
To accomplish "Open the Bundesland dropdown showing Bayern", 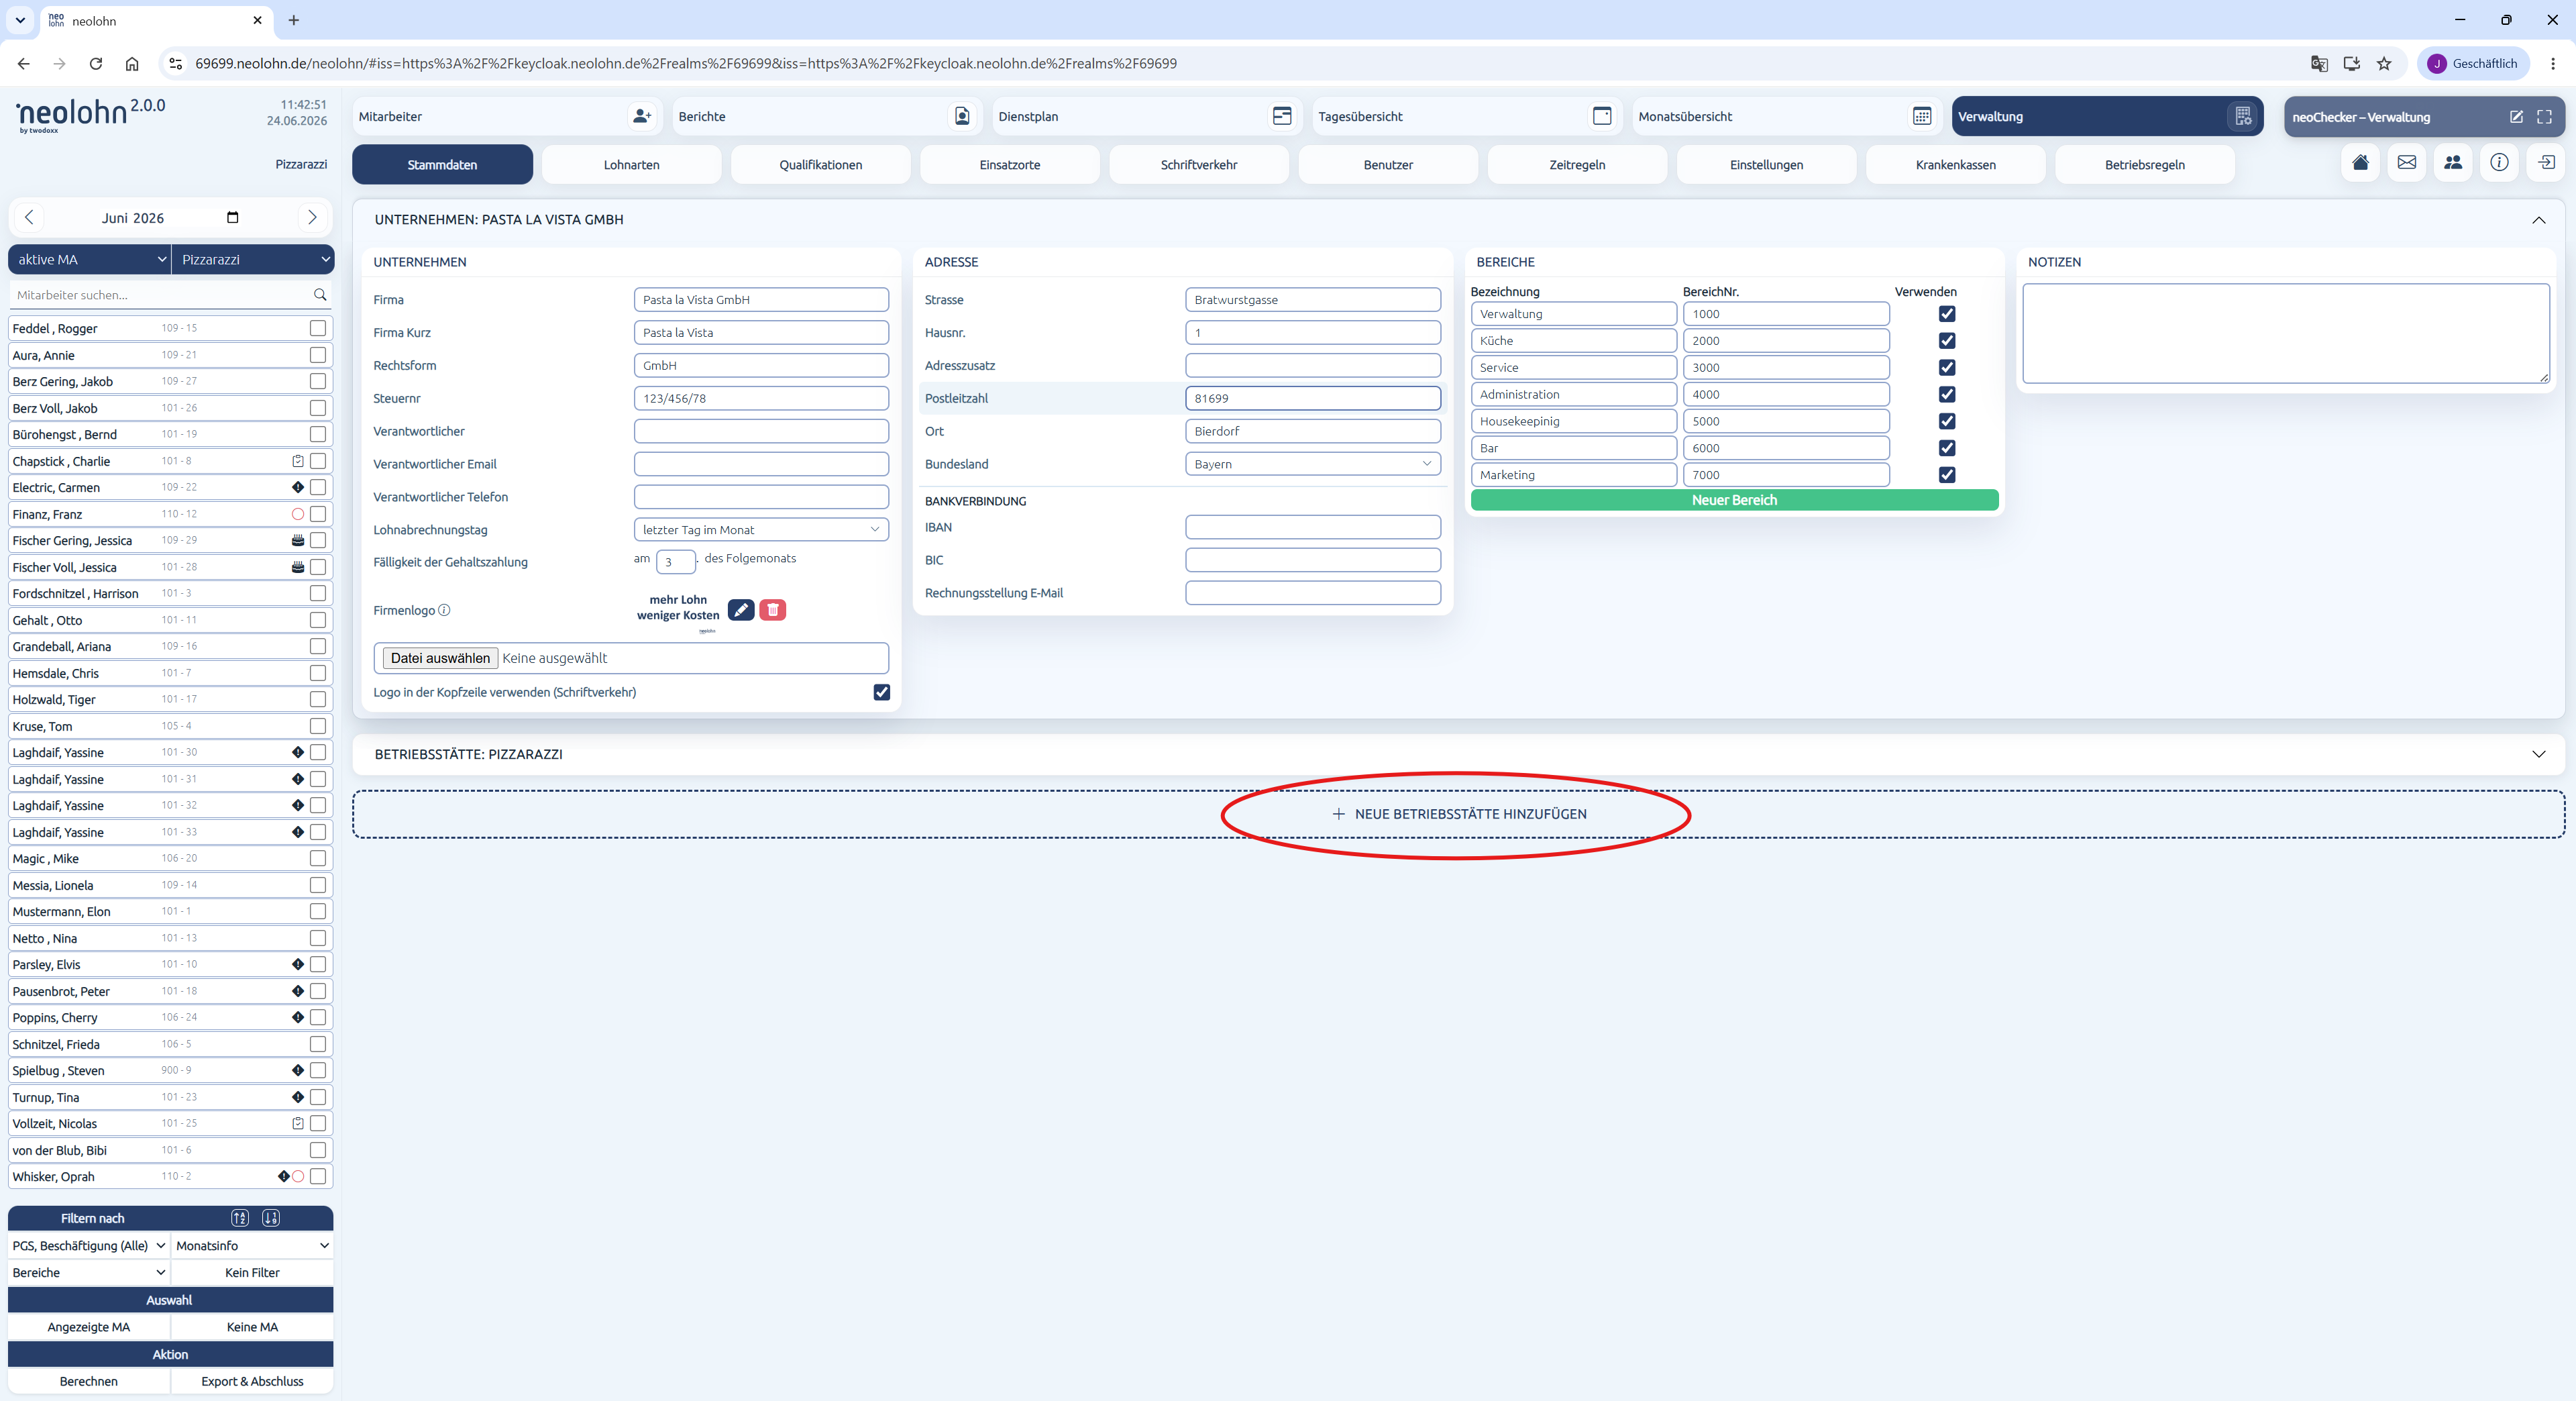I will click(1312, 464).
